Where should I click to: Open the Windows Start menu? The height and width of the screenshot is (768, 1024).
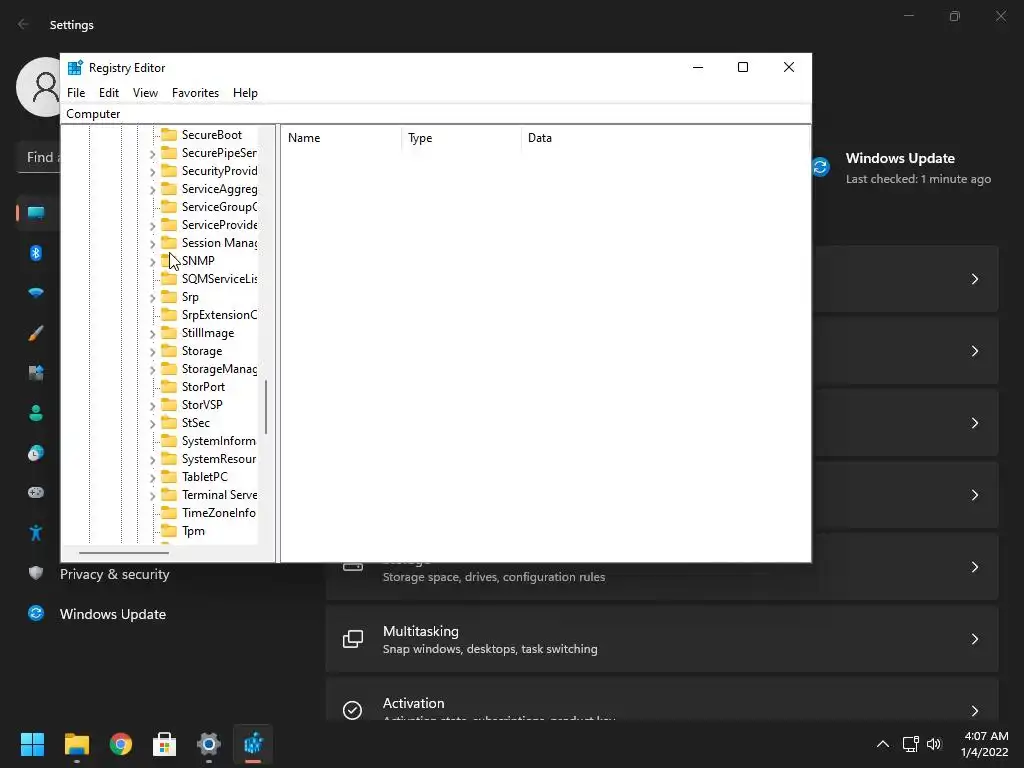point(32,744)
